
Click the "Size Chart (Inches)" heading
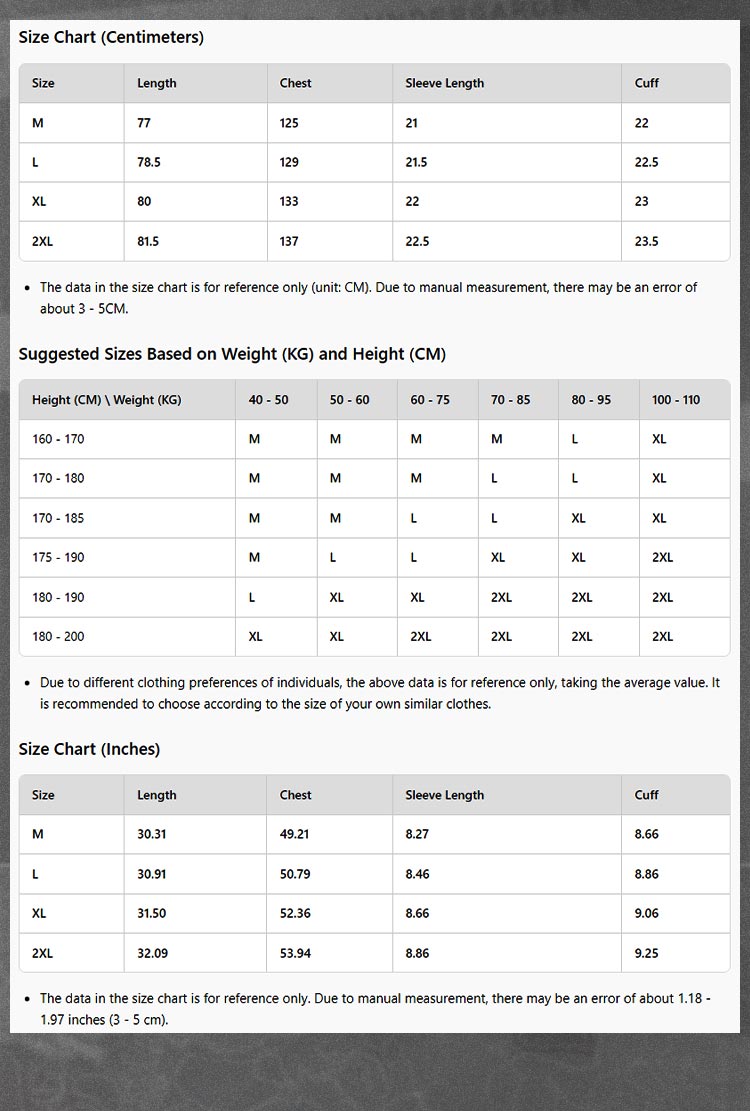coord(89,749)
